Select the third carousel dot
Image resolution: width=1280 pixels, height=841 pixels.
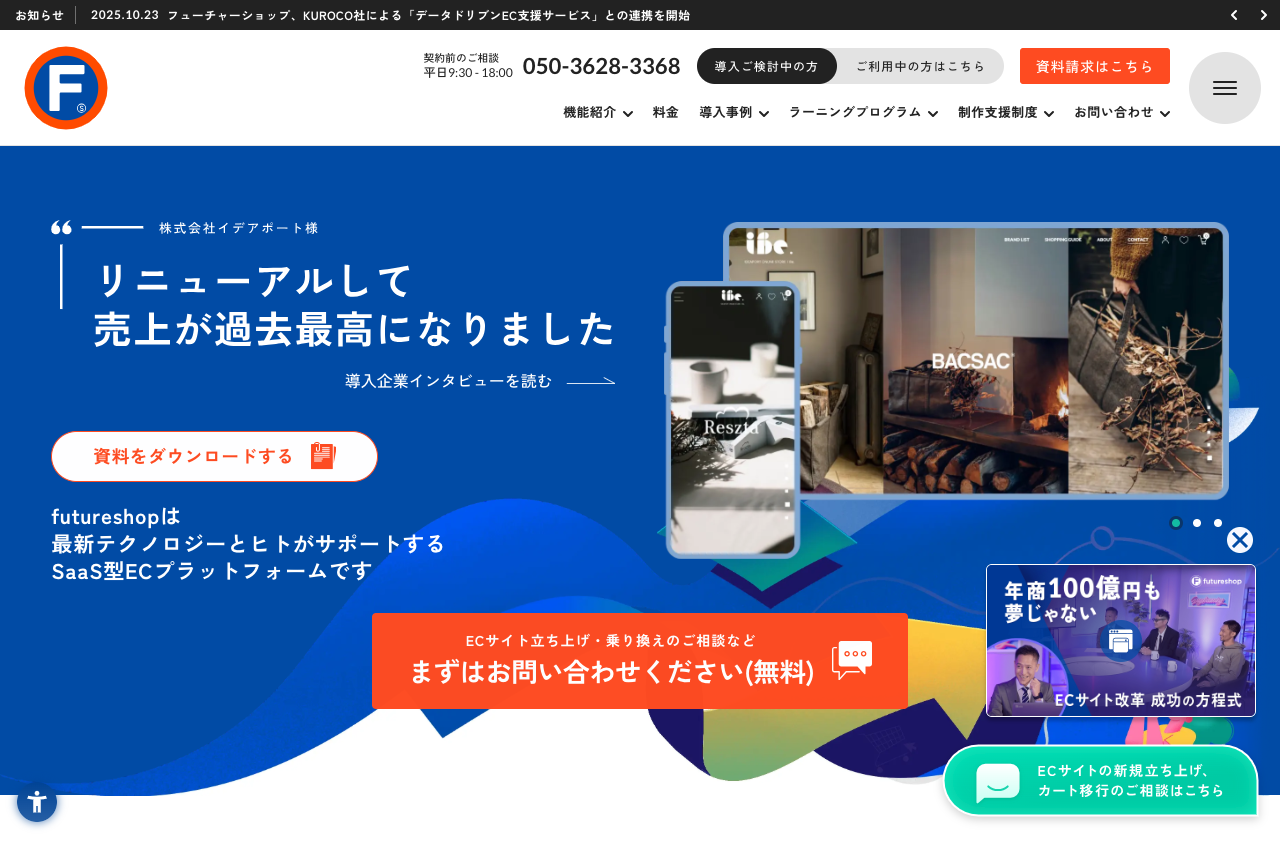[x=1217, y=522]
